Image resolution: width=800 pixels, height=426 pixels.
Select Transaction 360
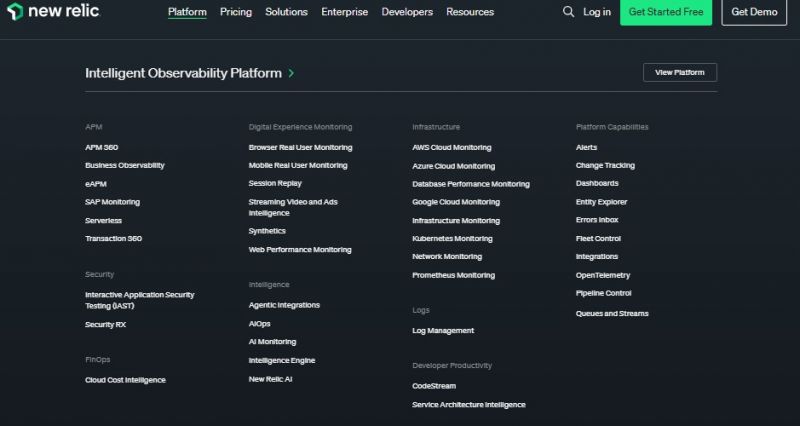point(113,238)
